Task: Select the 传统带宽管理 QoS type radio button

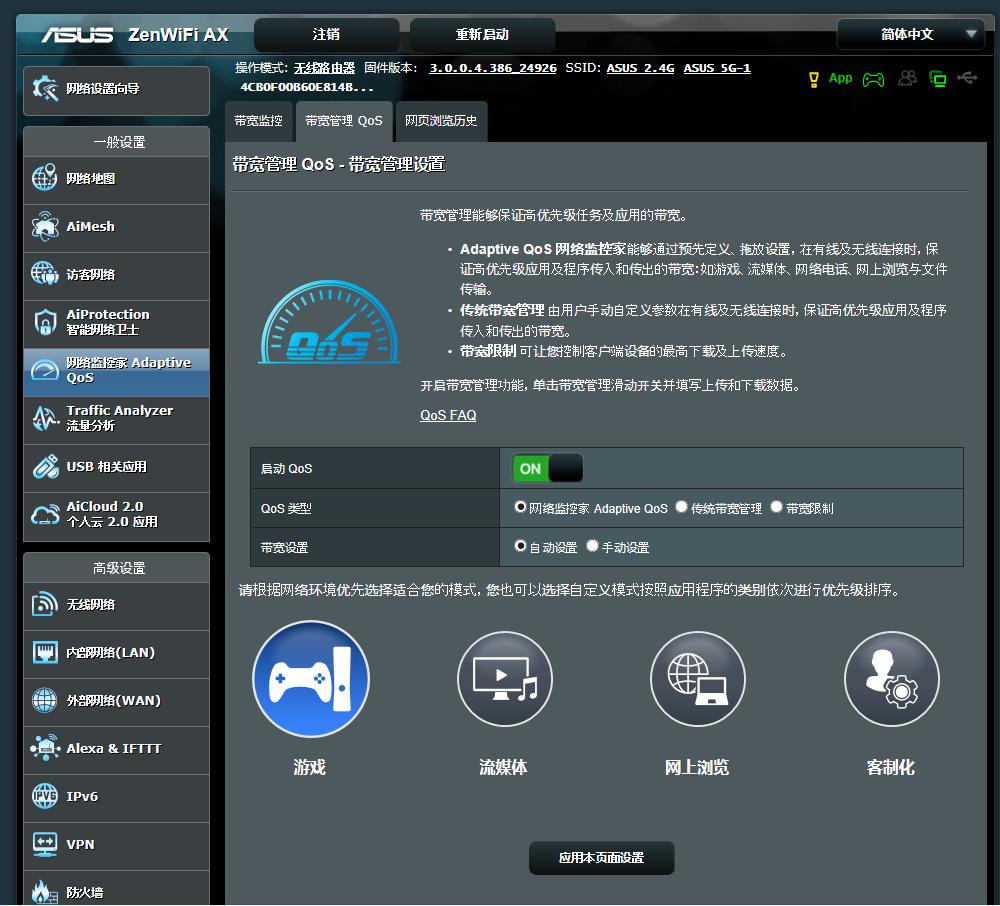Action: click(680, 506)
